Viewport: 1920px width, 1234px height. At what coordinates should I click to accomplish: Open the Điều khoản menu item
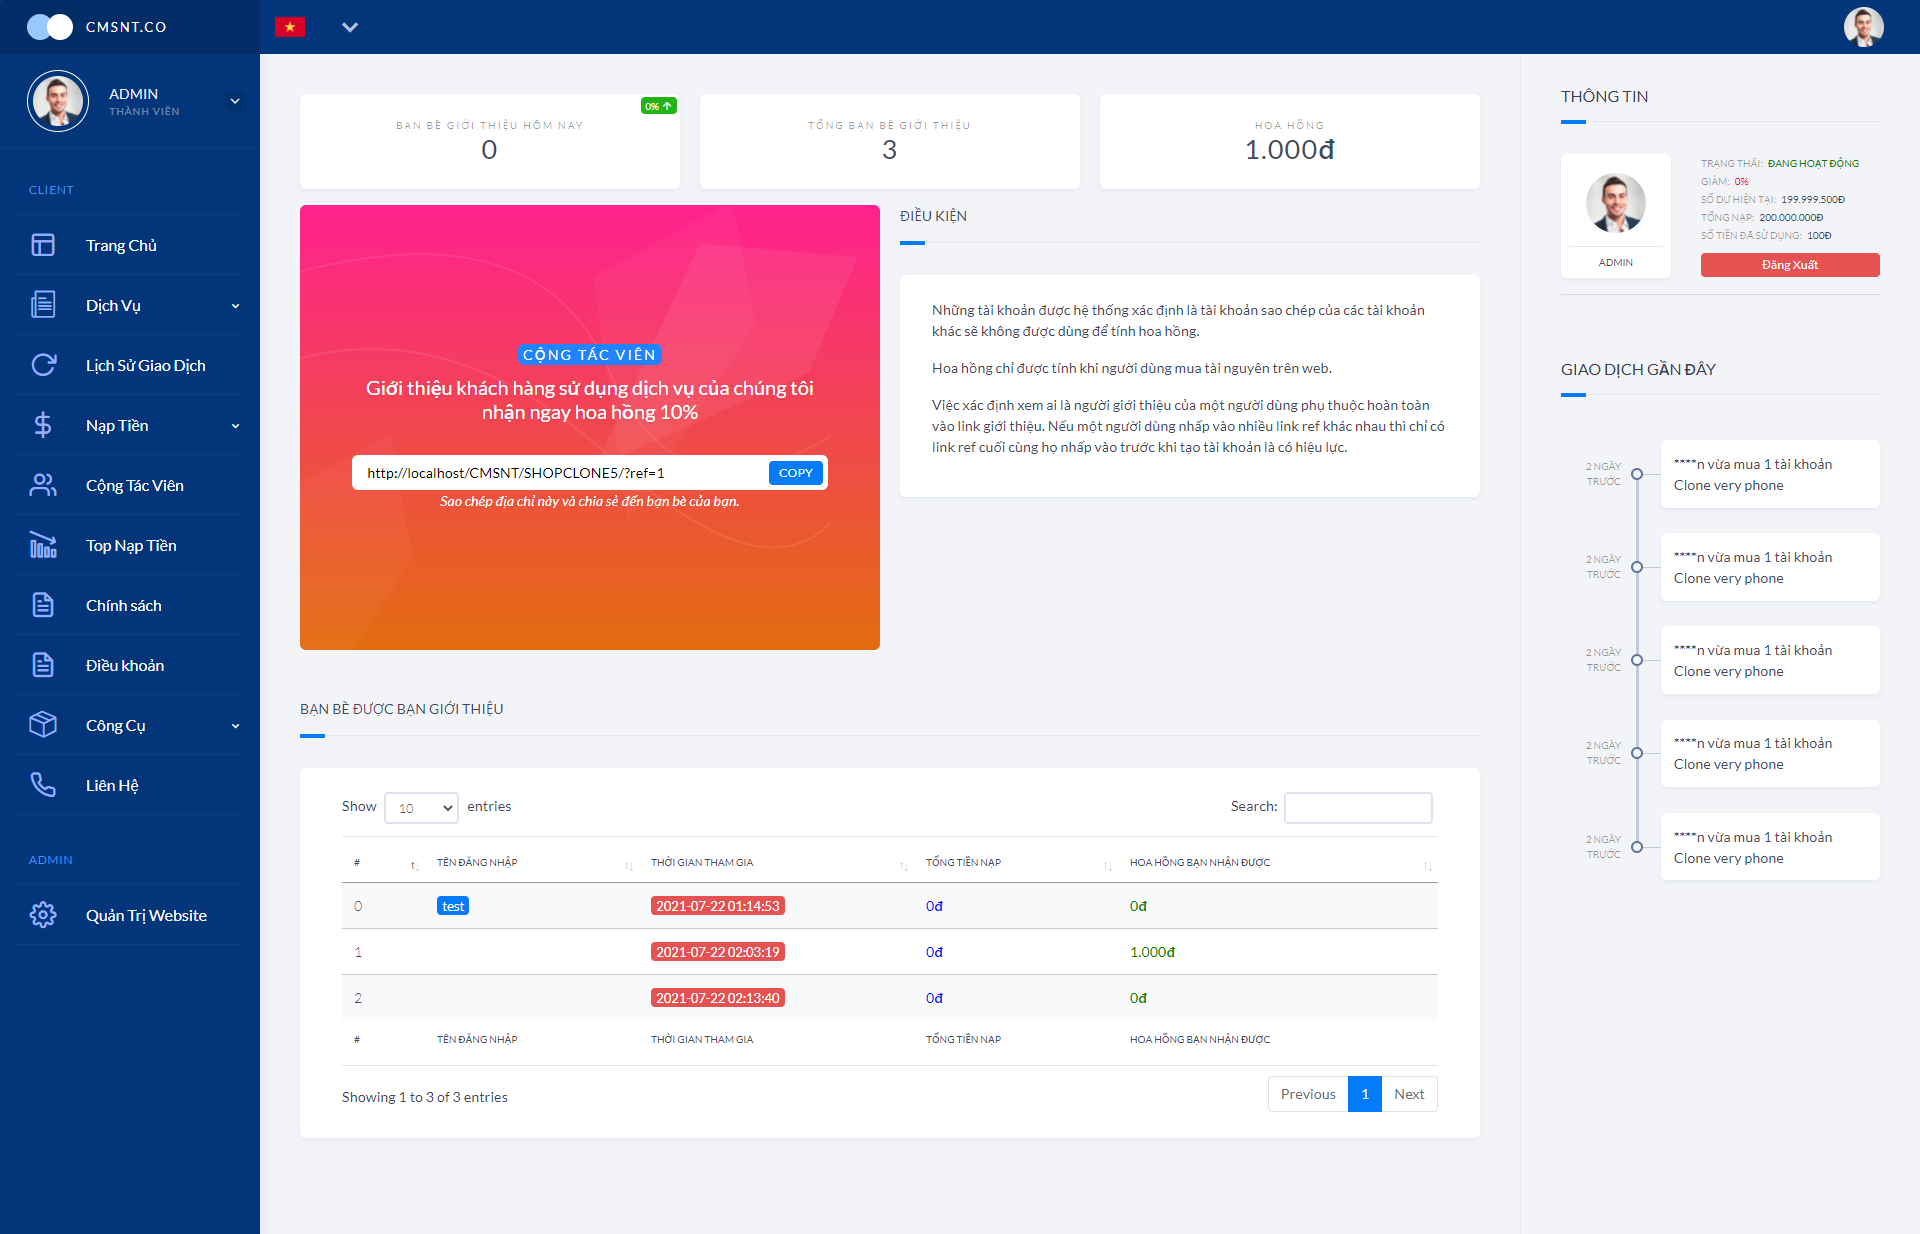125,665
